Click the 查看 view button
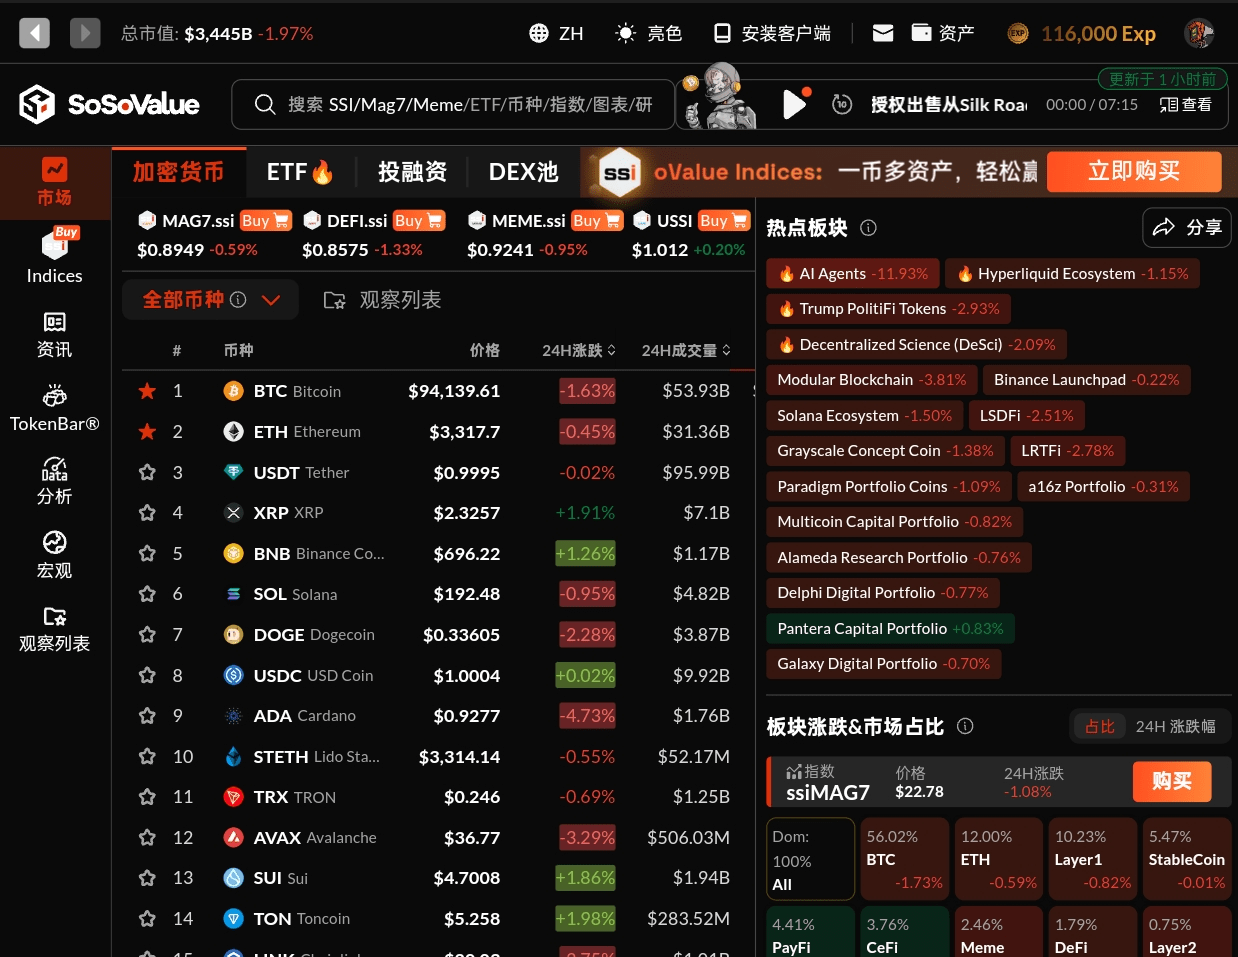This screenshot has height=957, width=1238. [1185, 104]
